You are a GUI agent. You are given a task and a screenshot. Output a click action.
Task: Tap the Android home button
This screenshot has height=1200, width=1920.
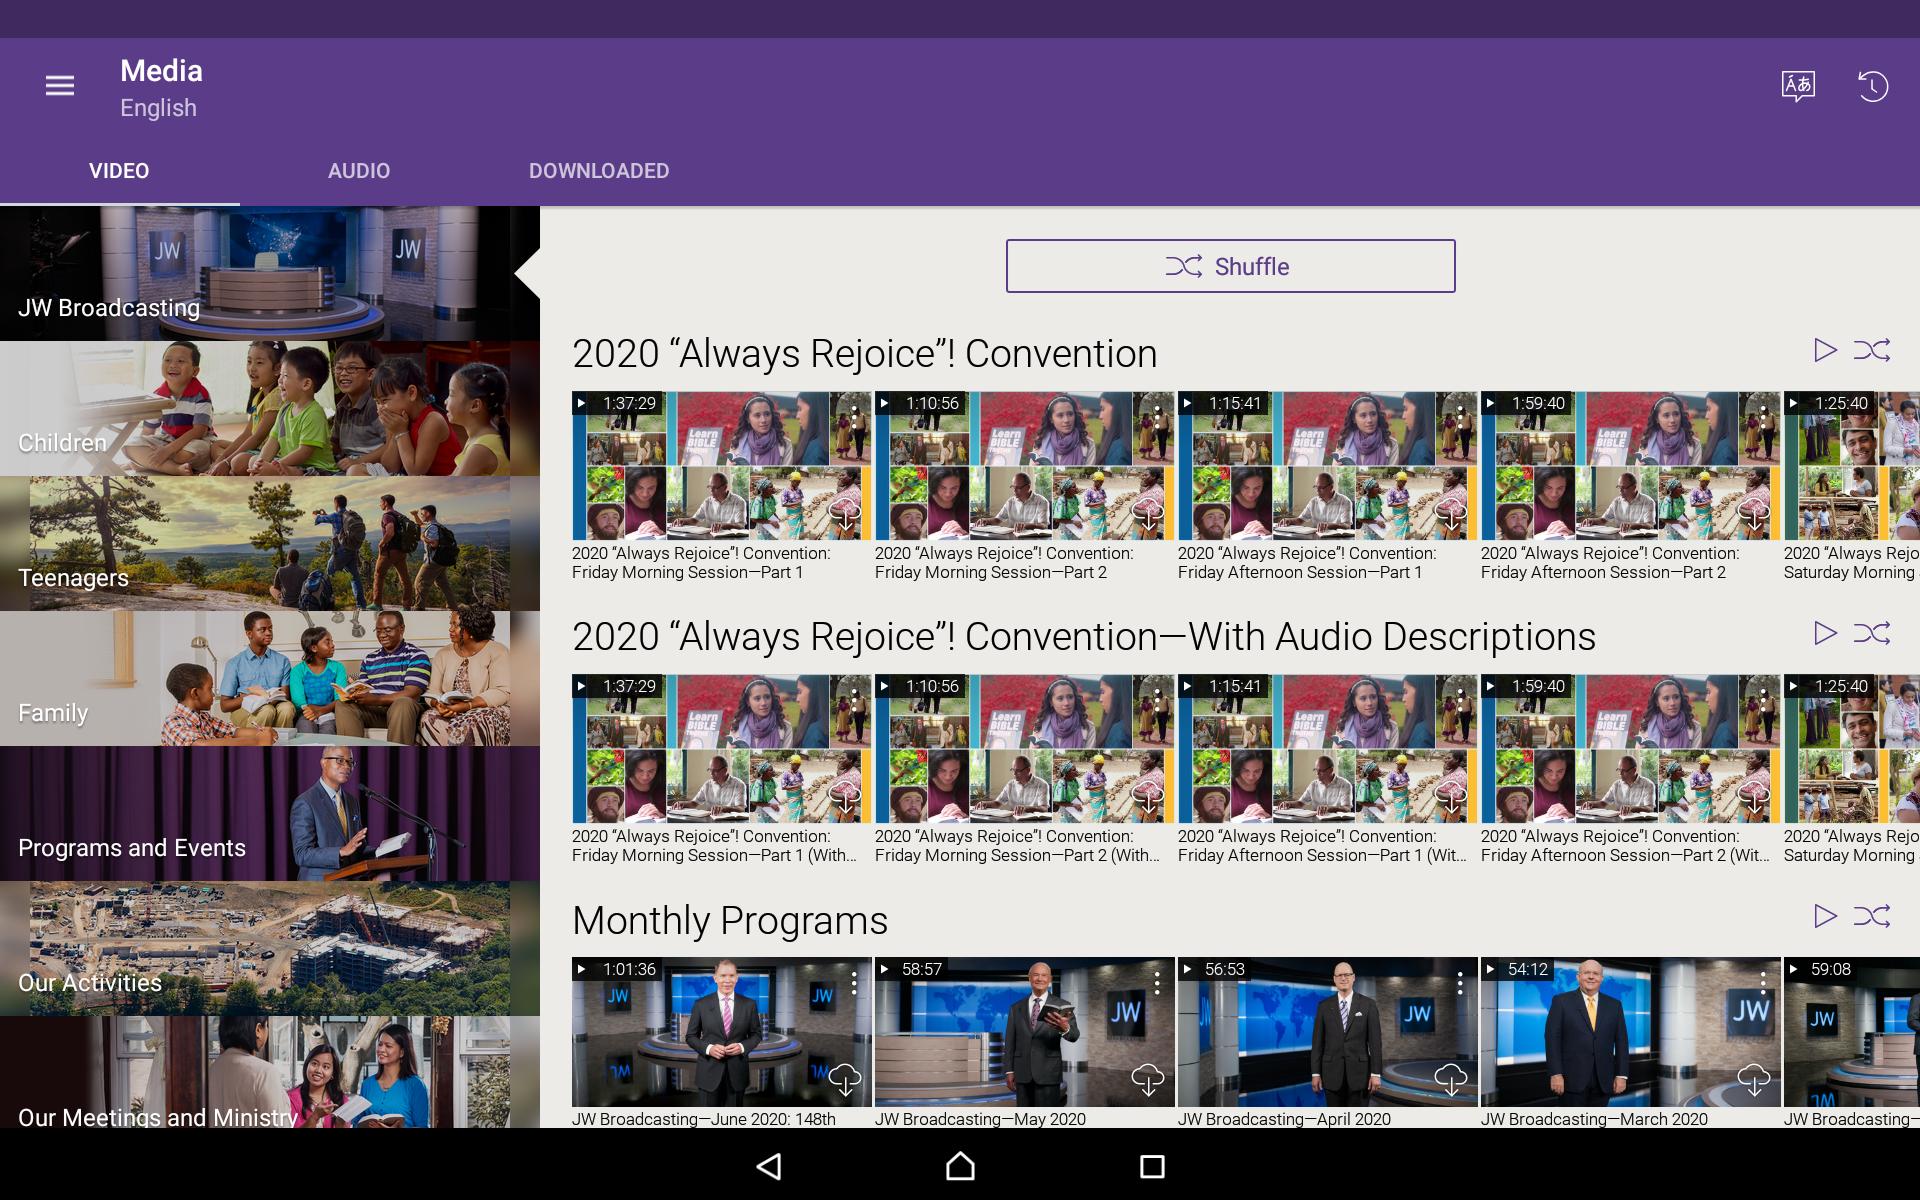[960, 1166]
